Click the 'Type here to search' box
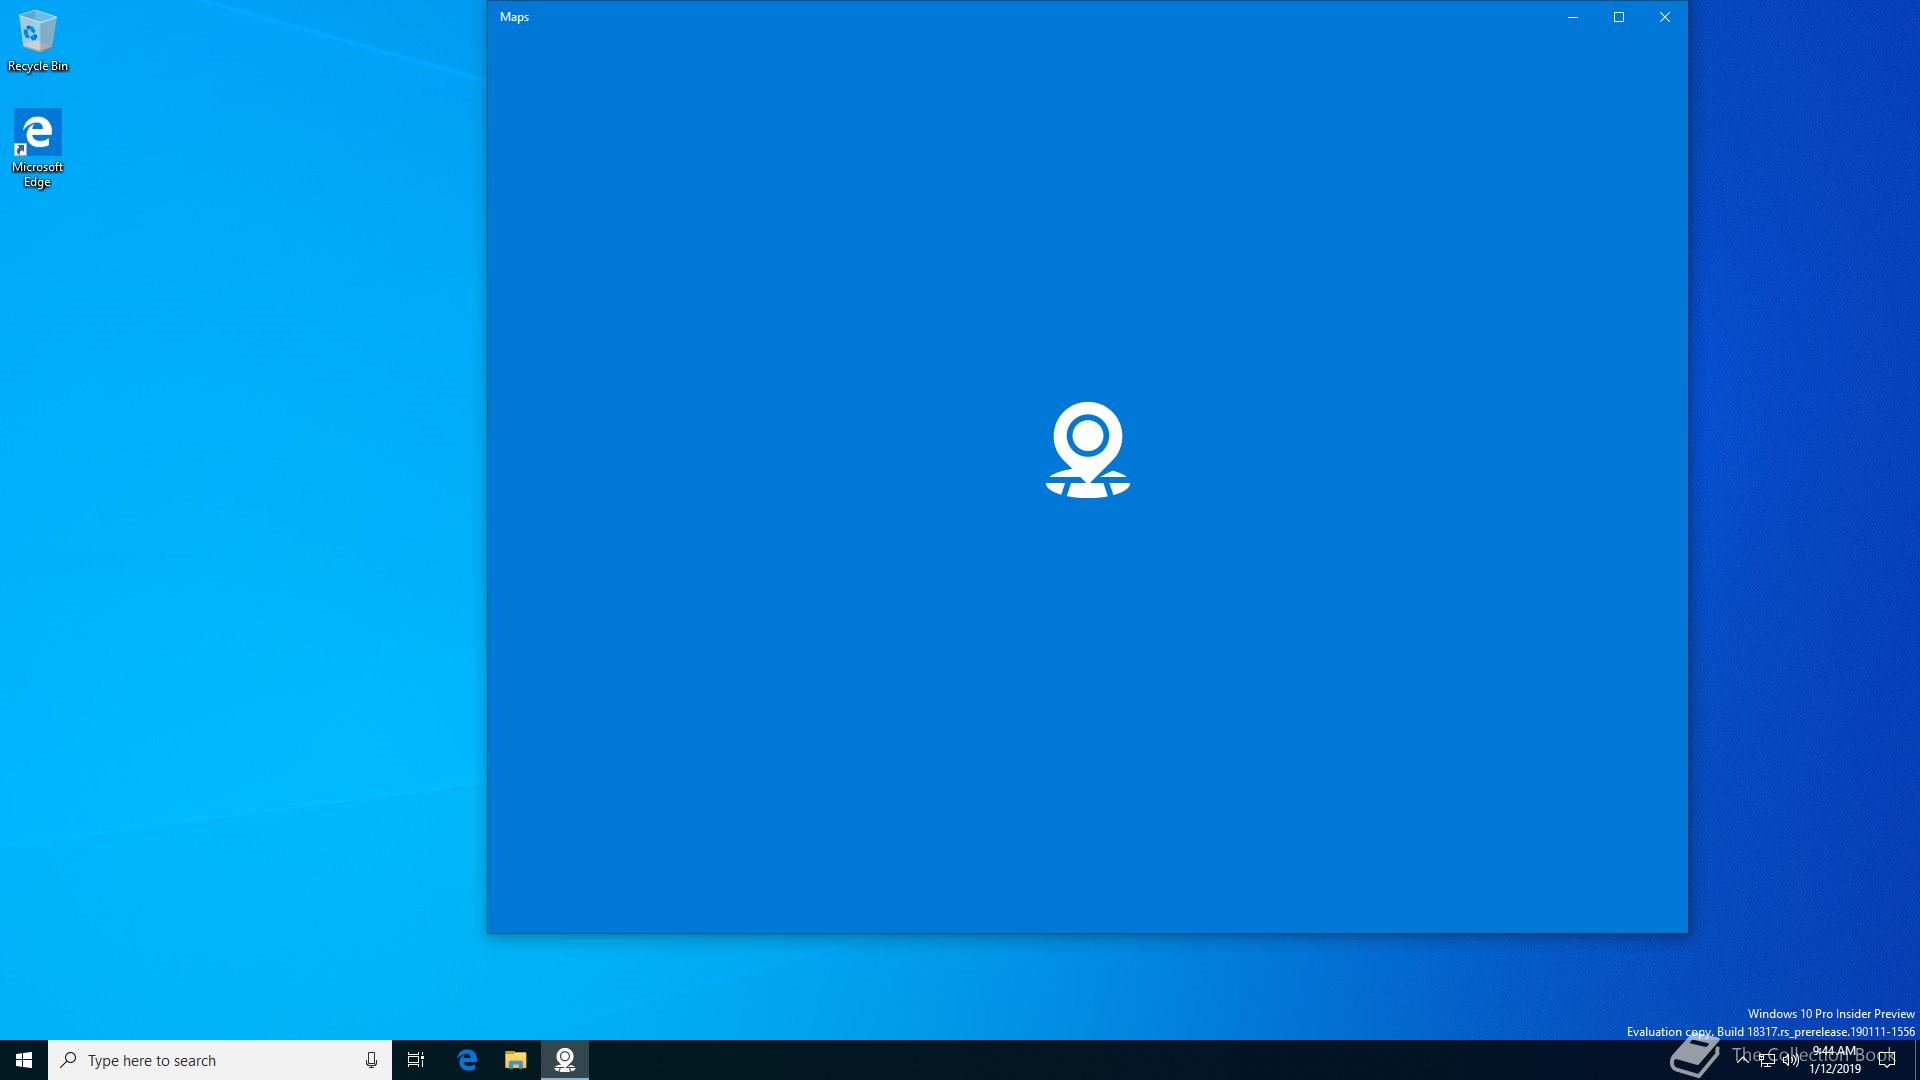The image size is (1920, 1080). tap(220, 1060)
